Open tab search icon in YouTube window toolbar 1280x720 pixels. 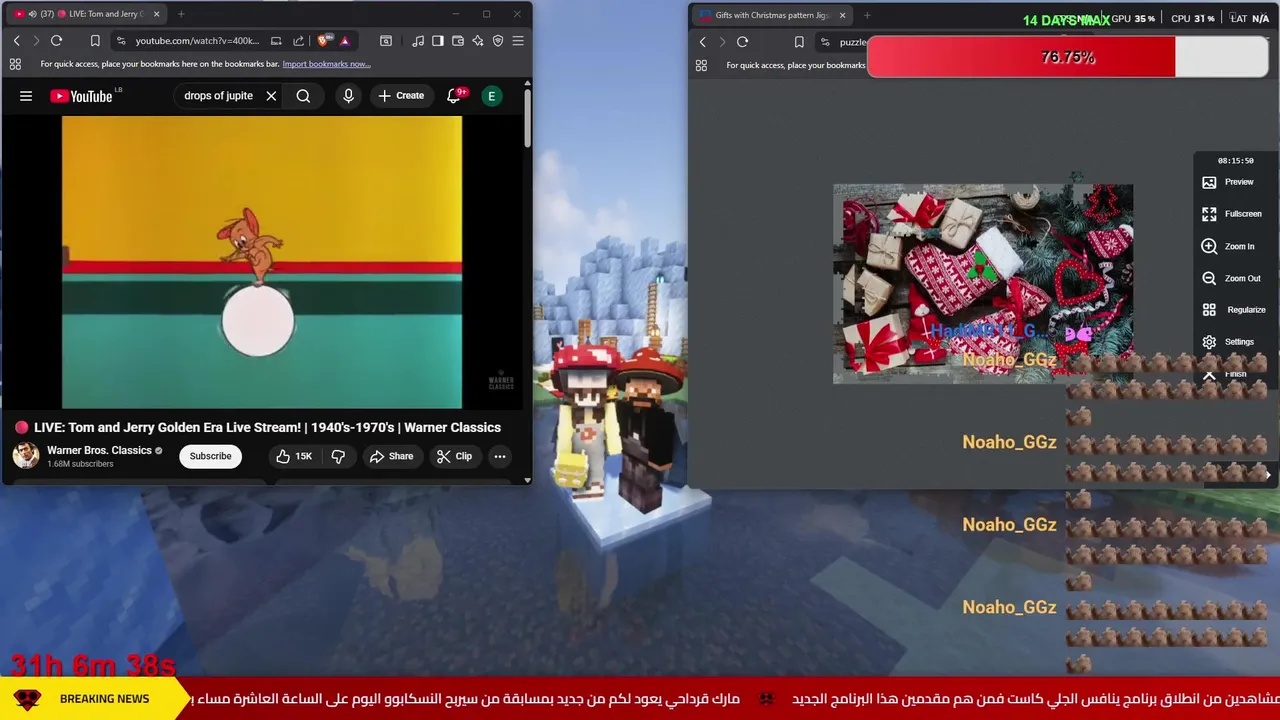point(386,41)
